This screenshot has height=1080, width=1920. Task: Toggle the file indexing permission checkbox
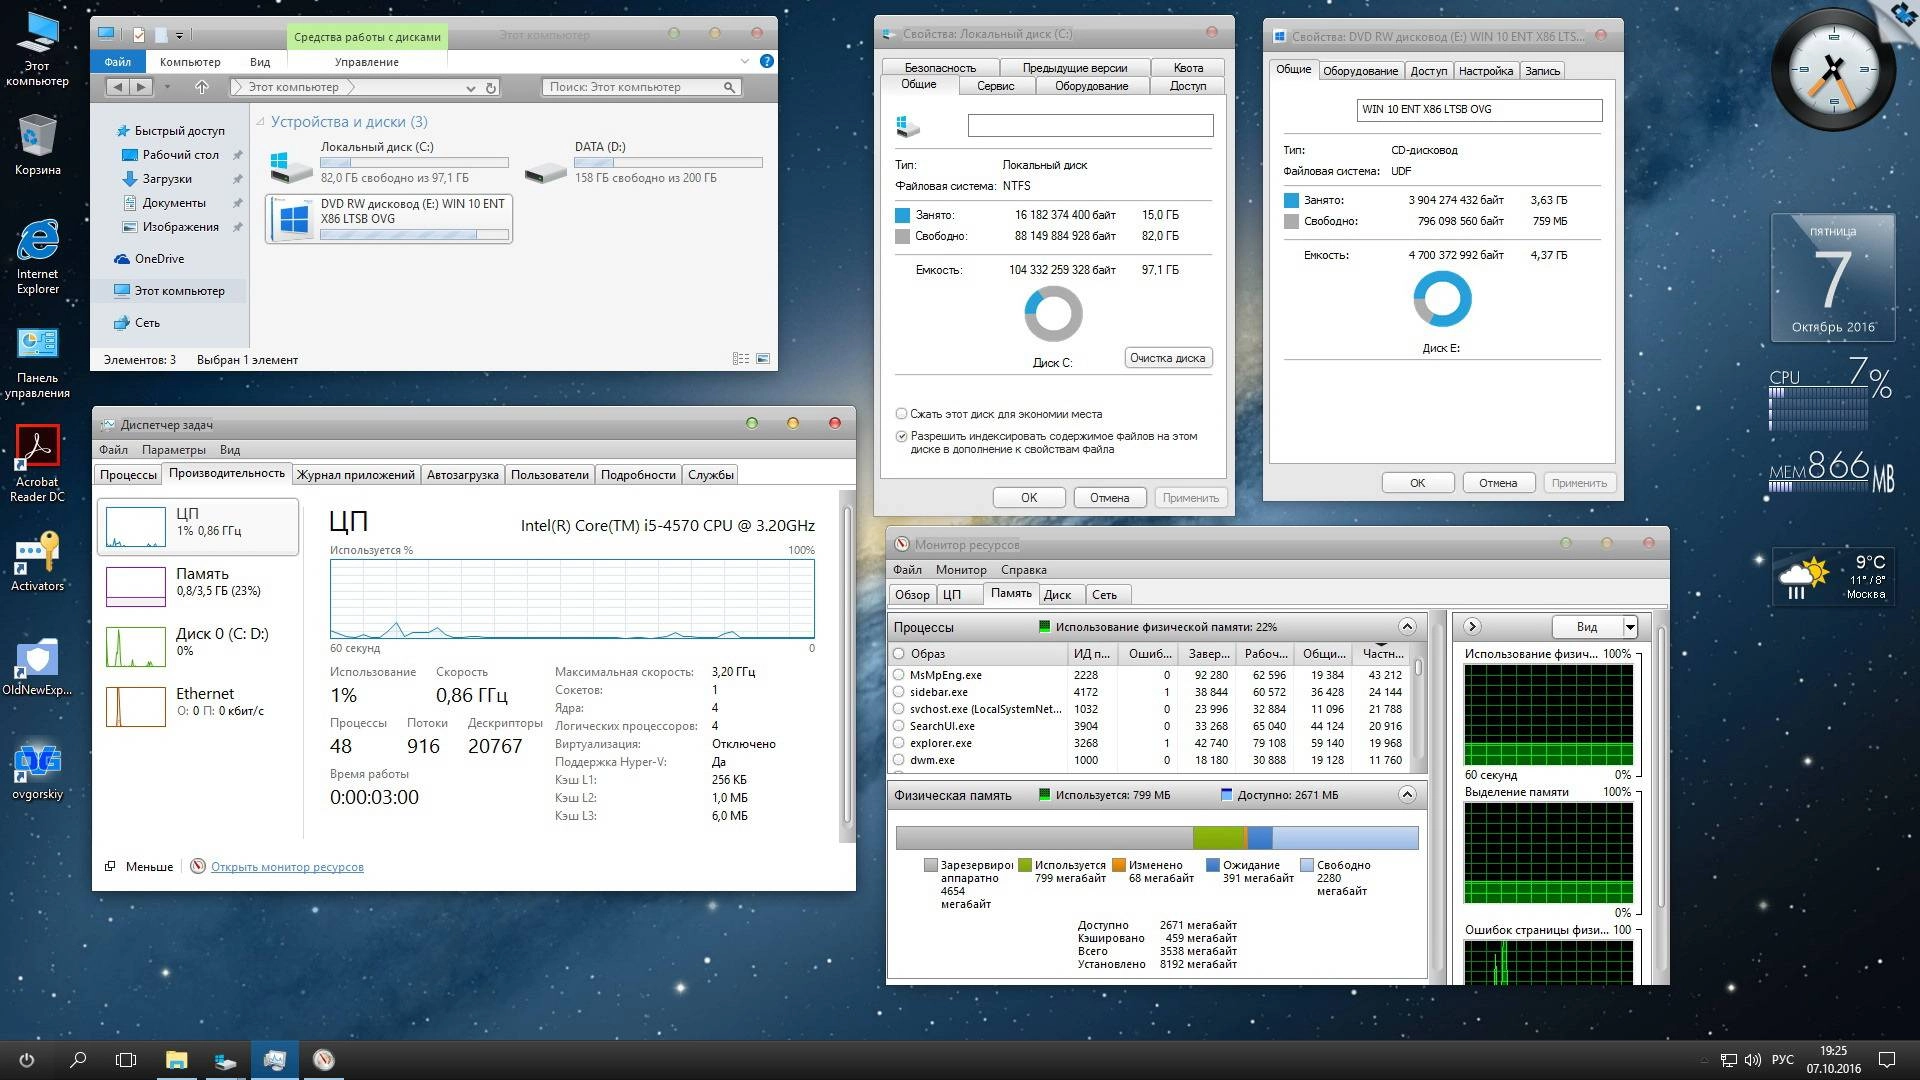pyautogui.click(x=901, y=436)
